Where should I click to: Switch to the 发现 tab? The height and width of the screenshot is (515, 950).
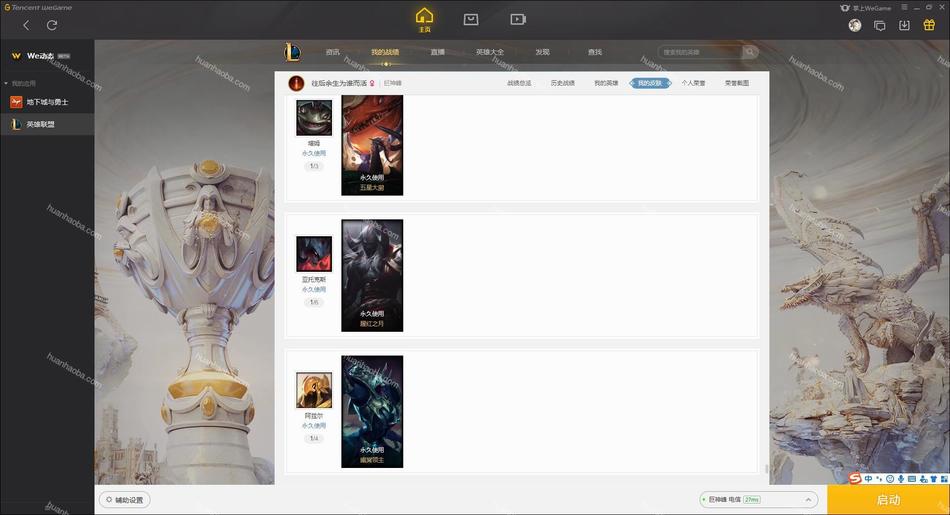[542, 52]
